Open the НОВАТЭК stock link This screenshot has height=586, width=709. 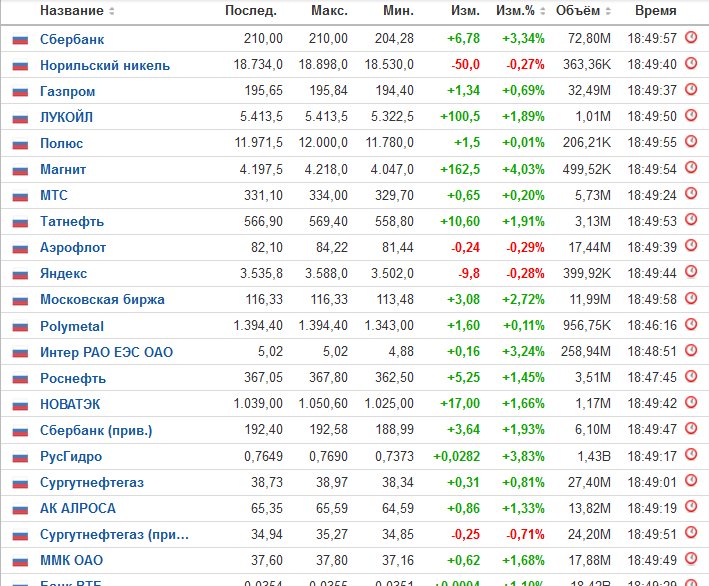[x=70, y=404]
